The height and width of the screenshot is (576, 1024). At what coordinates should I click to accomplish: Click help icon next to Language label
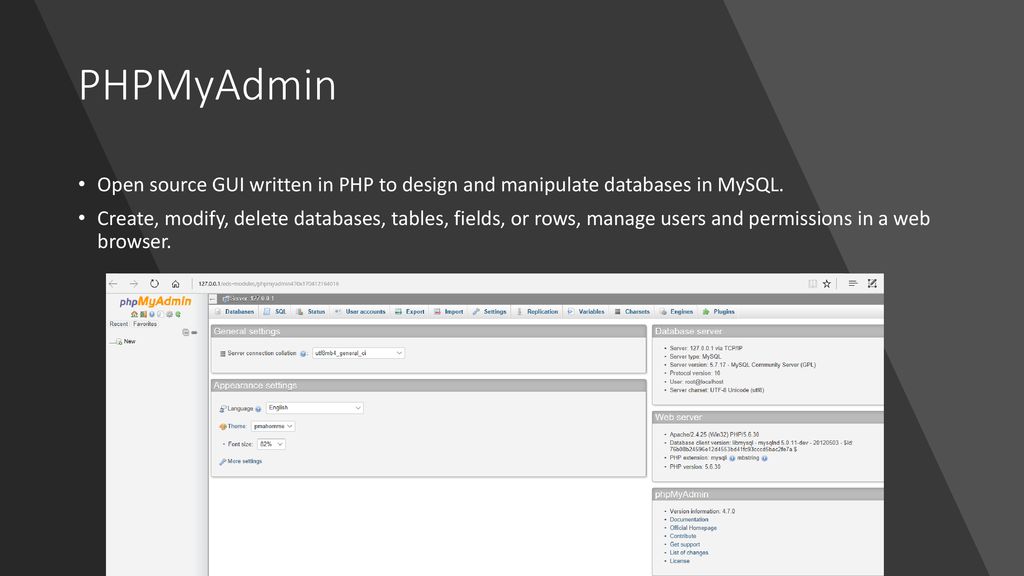click(259, 409)
